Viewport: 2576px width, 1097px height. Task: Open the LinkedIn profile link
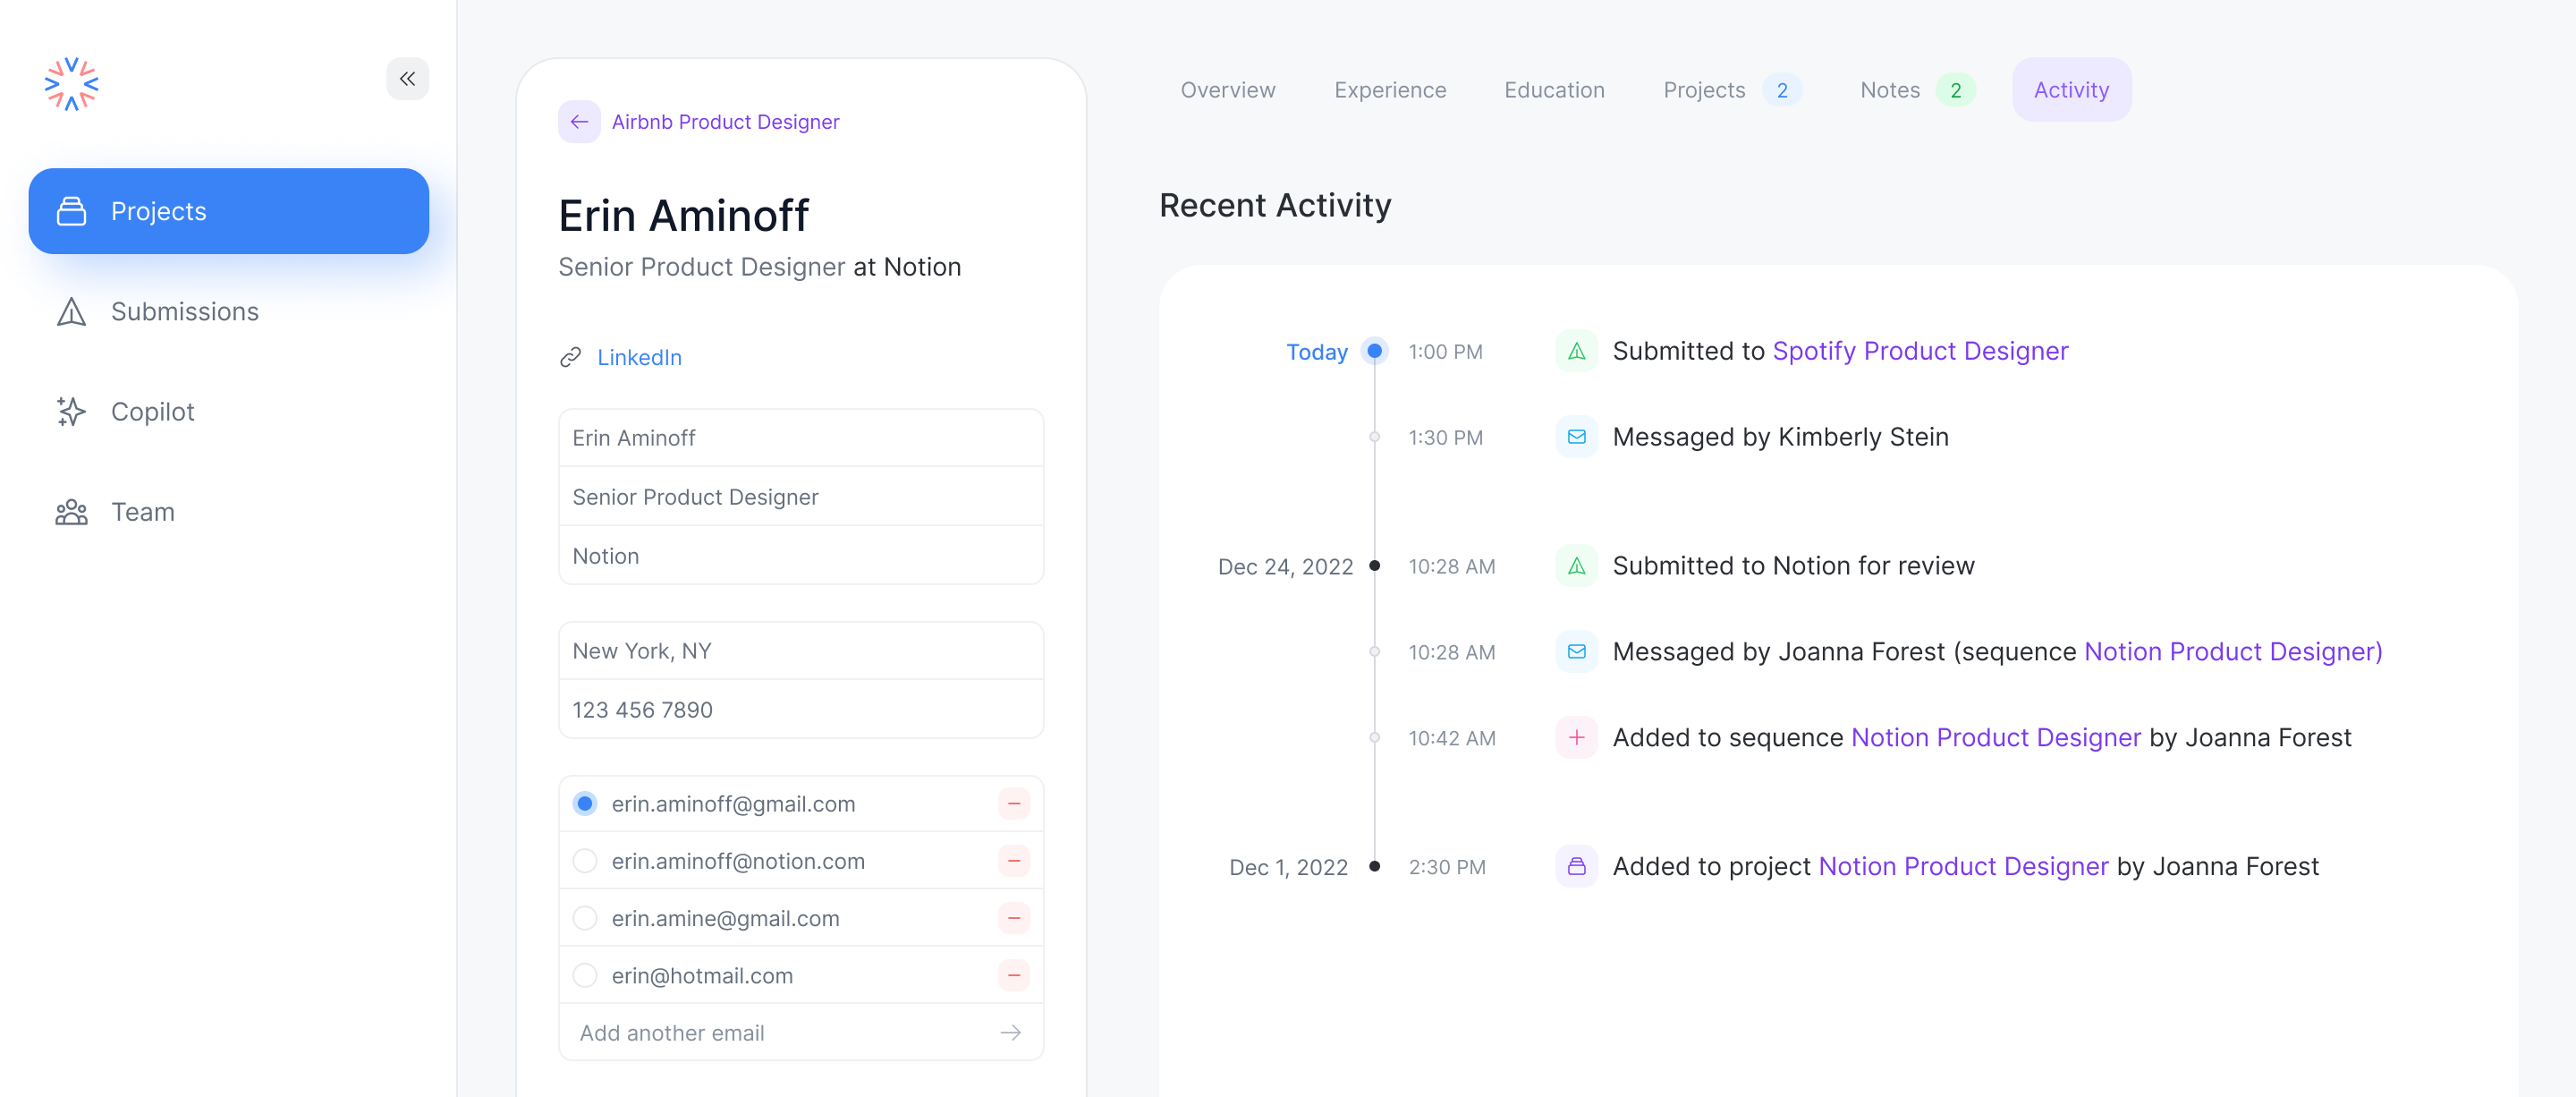tap(639, 357)
